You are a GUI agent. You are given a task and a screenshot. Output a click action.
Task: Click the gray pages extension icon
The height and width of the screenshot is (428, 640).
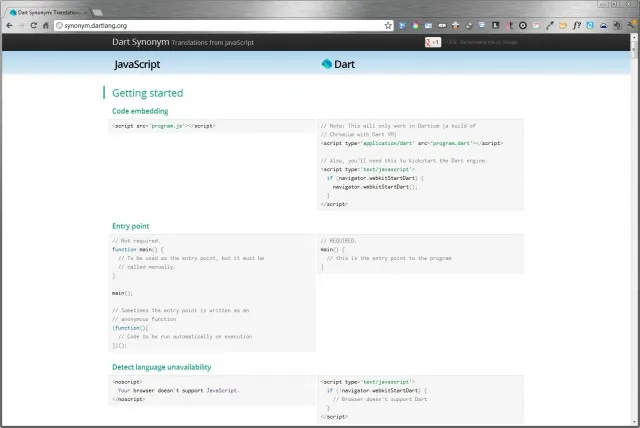tap(617, 25)
